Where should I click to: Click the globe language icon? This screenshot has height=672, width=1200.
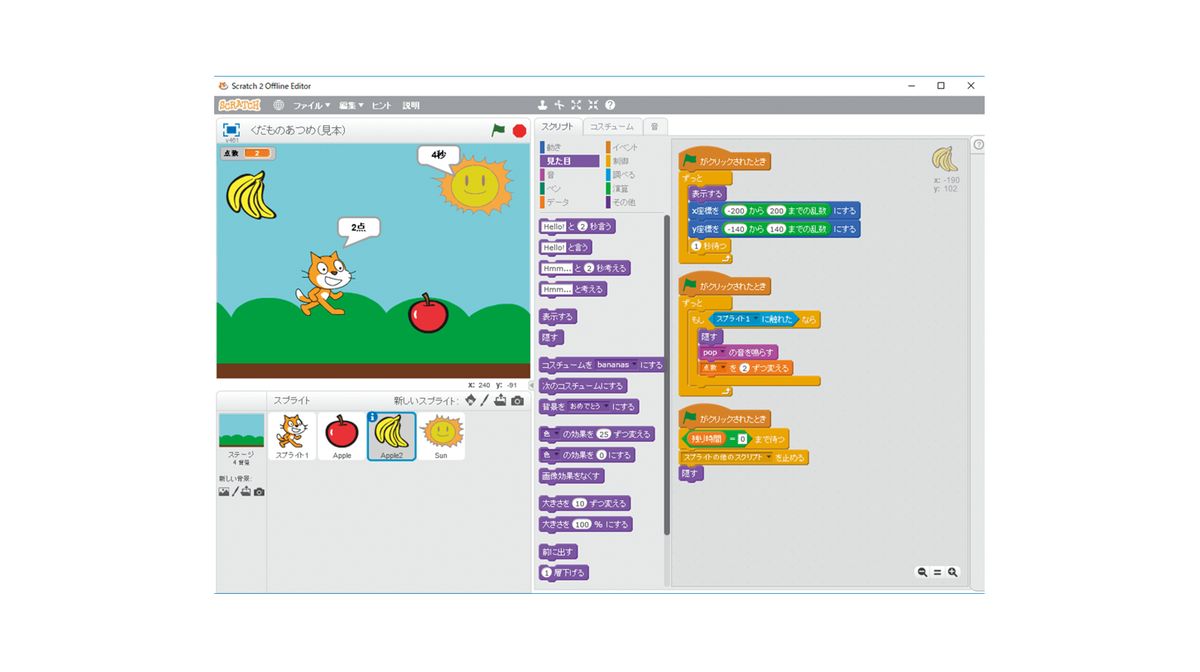(279, 105)
